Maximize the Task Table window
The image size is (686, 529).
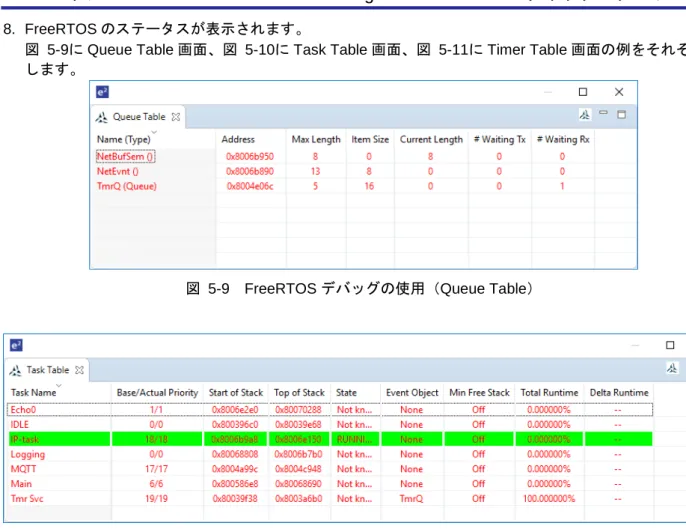670,345
